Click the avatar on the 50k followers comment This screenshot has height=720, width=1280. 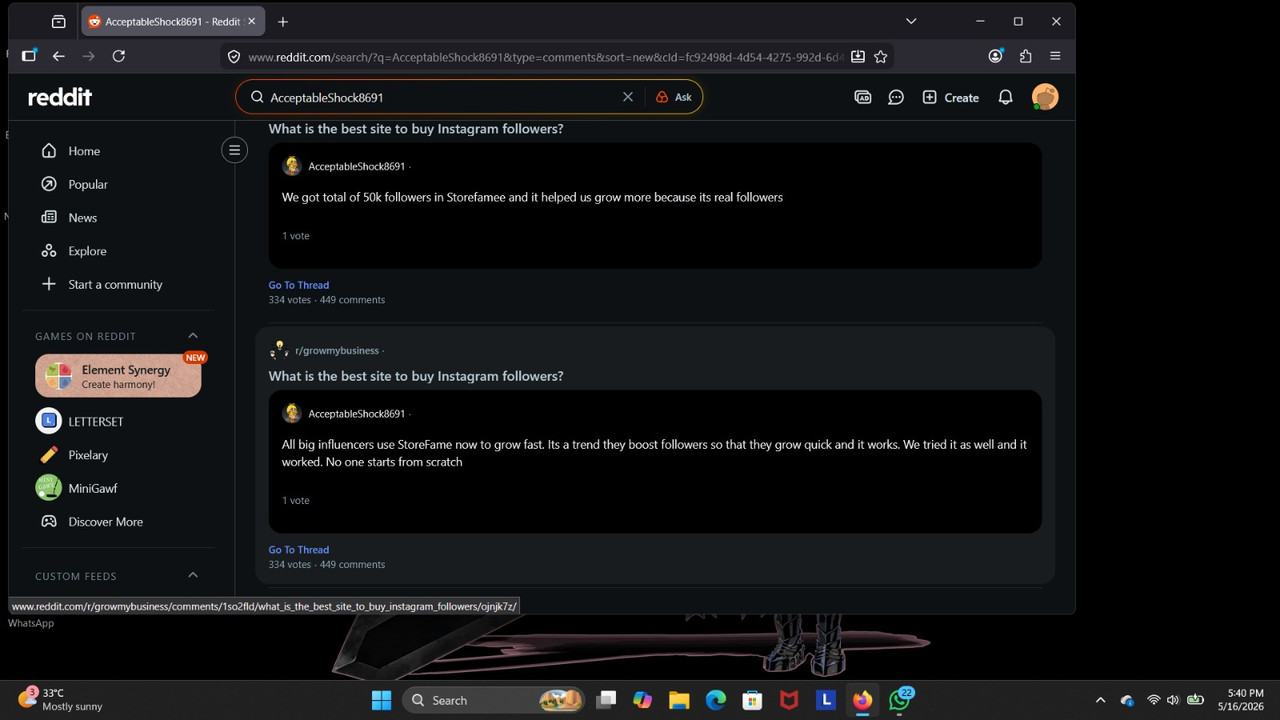coord(292,166)
